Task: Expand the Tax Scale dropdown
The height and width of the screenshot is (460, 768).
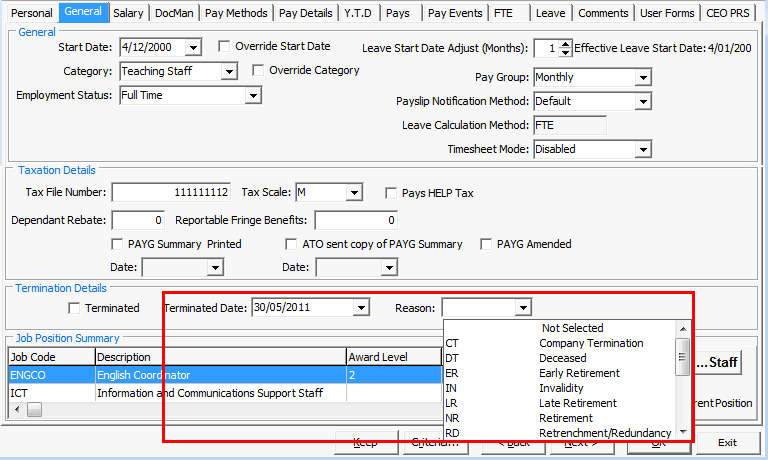Action: [354, 193]
